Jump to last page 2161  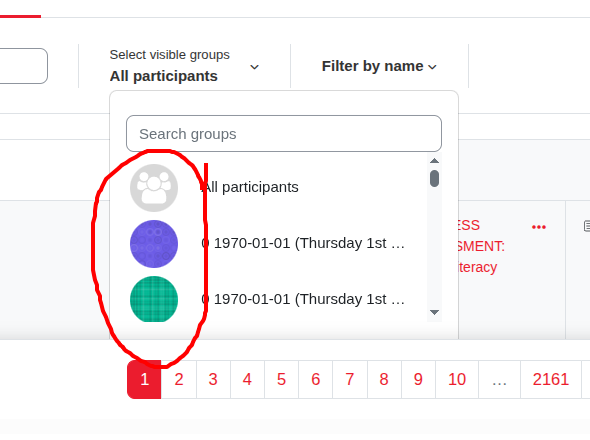[550, 379]
